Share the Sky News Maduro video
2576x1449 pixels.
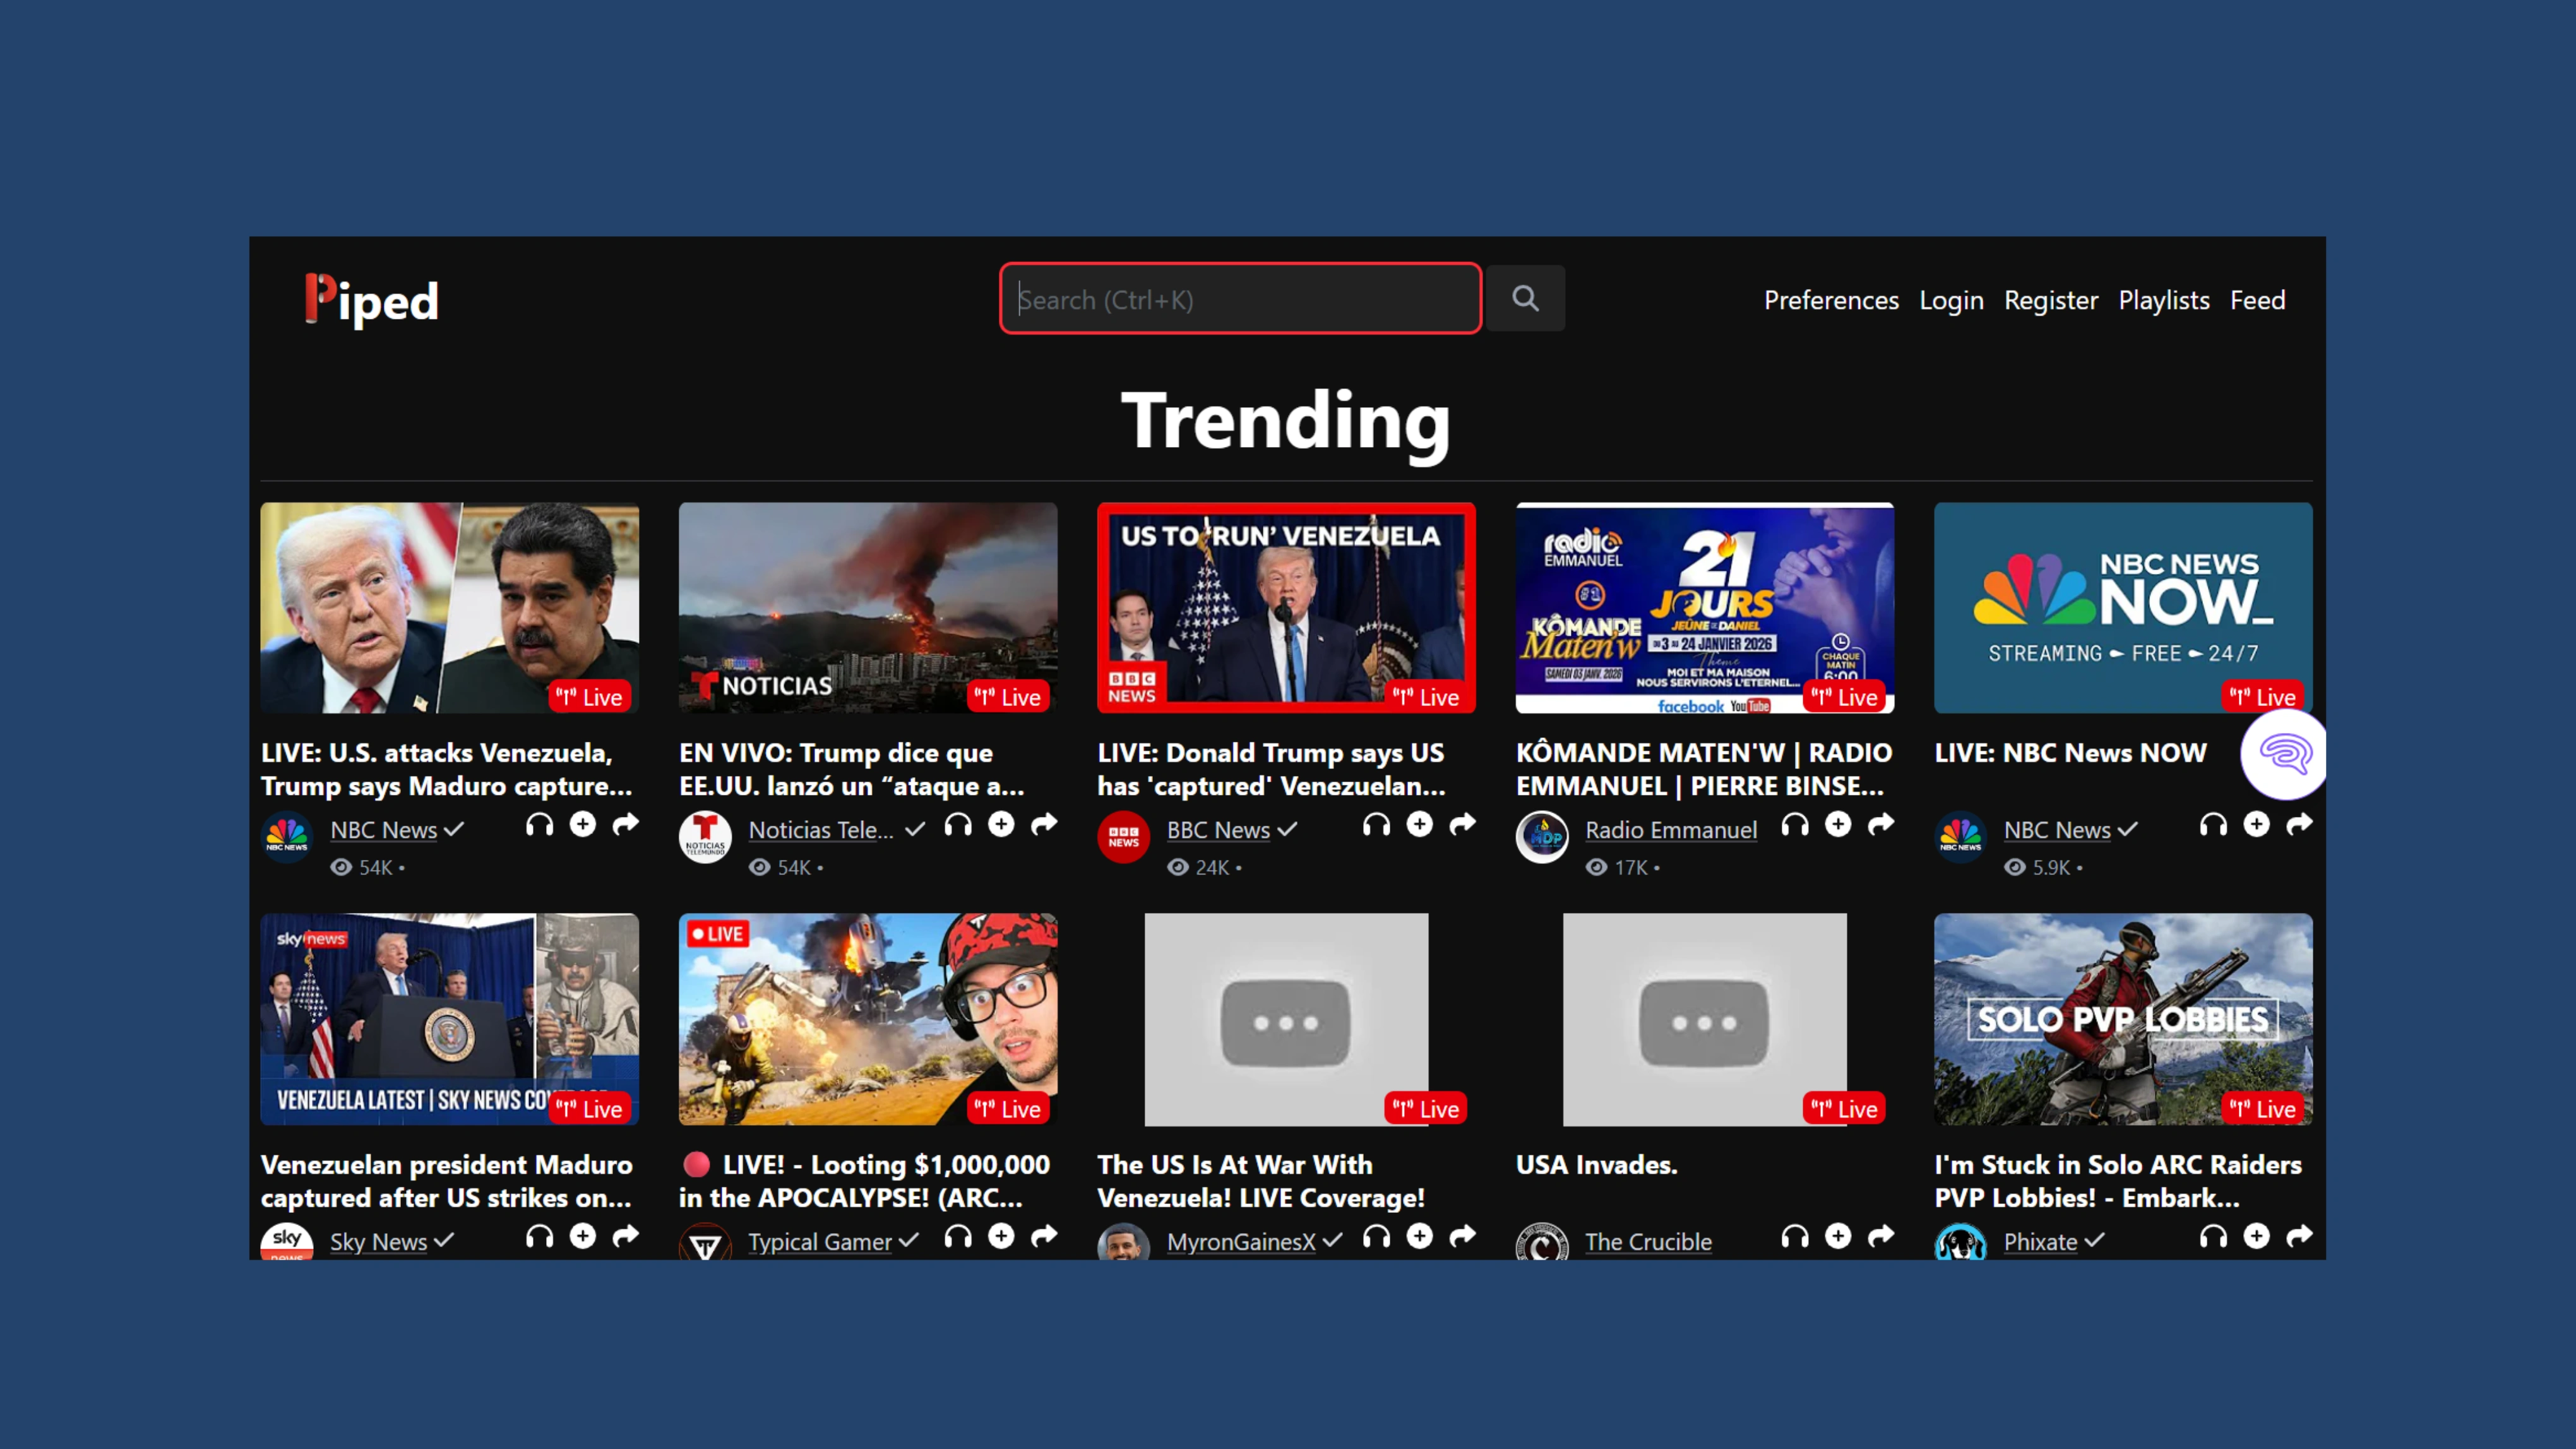[626, 1236]
